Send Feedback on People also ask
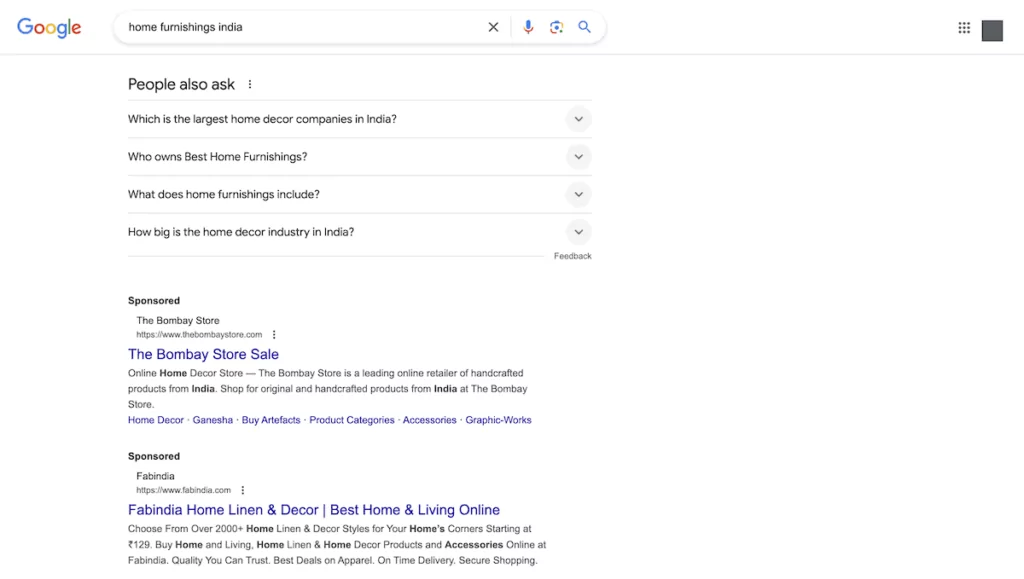 pyautogui.click(x=572, y=256)
